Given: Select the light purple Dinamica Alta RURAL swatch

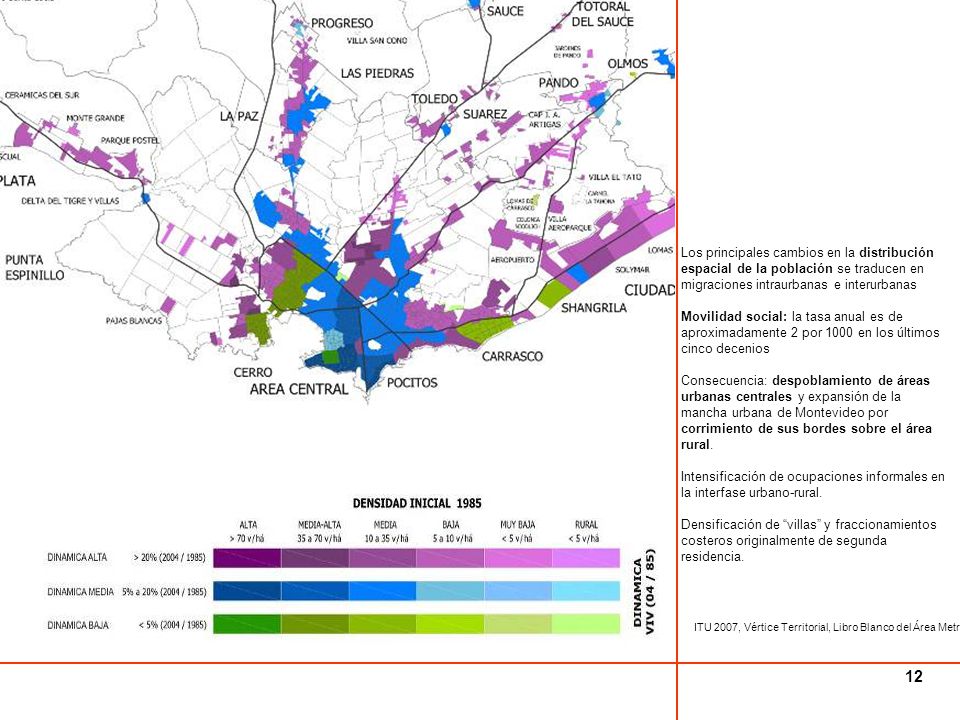Looking at the screenshot, I should pos(586,558).
